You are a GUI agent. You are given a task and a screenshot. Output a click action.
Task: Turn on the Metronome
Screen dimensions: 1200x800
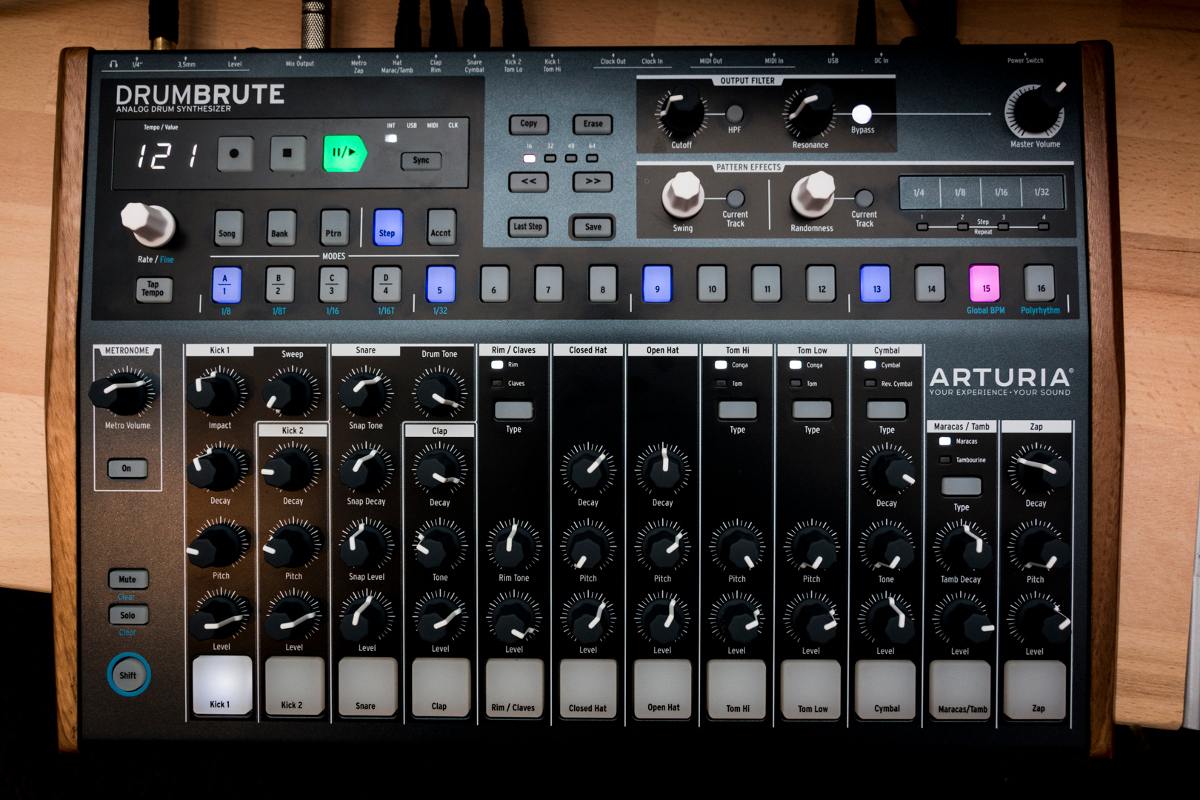(127, 467)
